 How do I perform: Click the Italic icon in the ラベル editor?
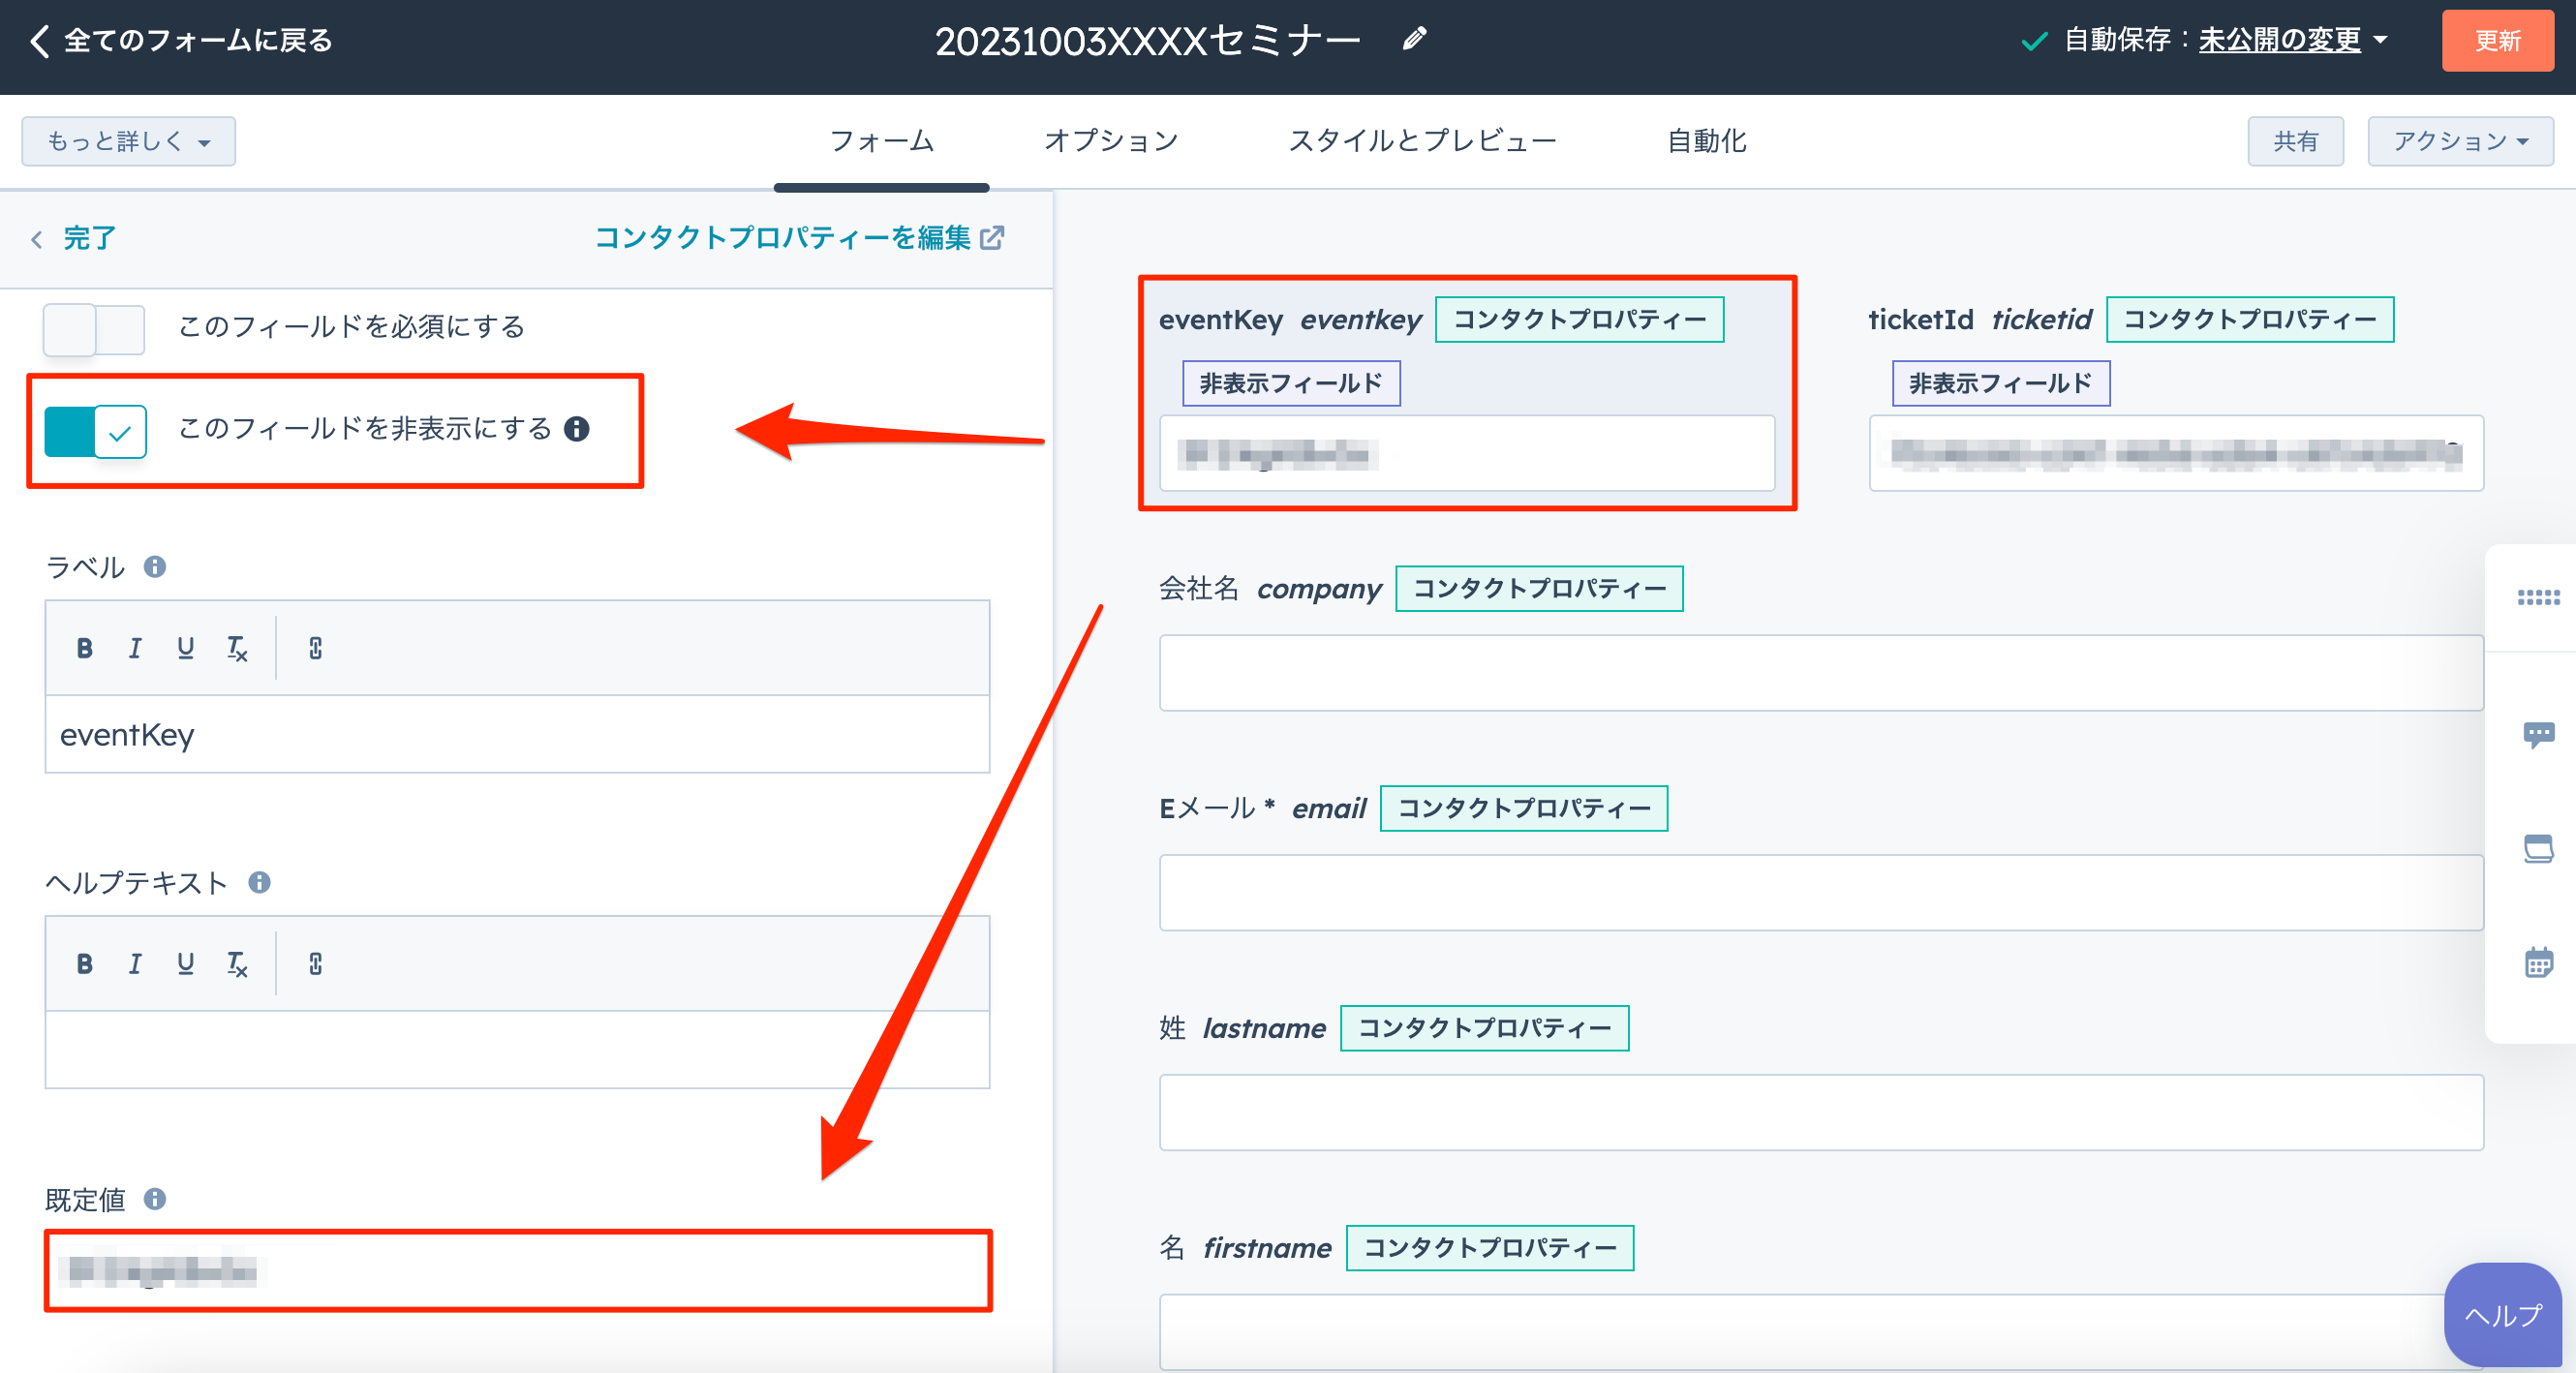[x=135, y=648]
